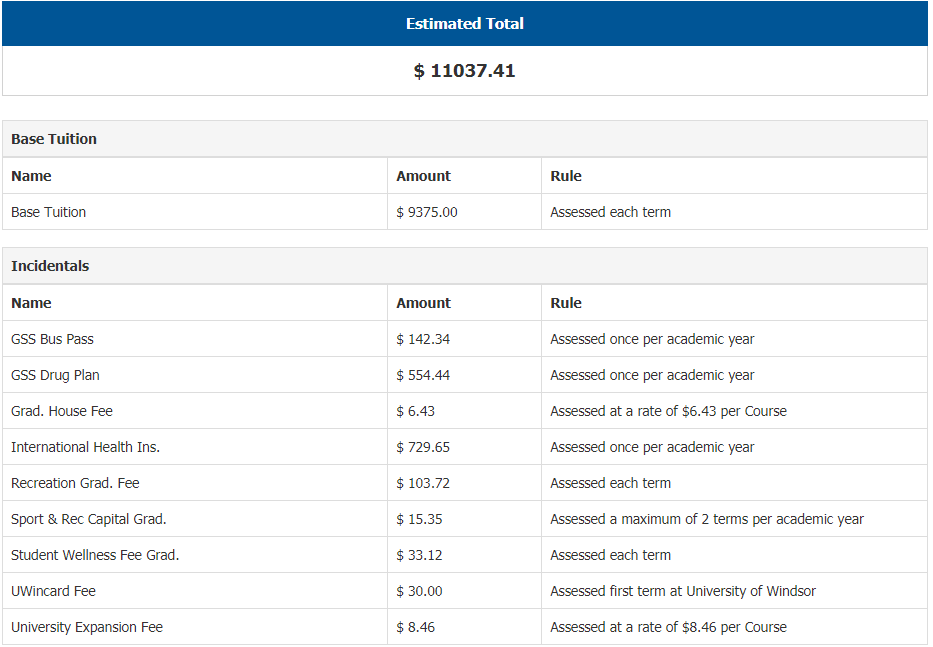Click the Incidentals section heading
Screen dimensions: 933x647
[x=50, y=265]
